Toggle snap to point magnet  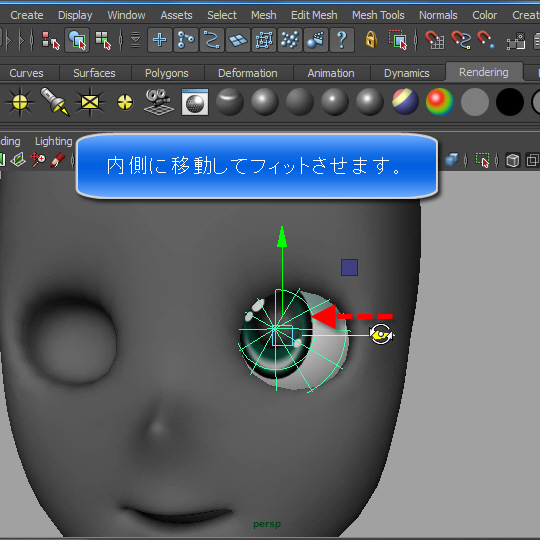(486, 40)
